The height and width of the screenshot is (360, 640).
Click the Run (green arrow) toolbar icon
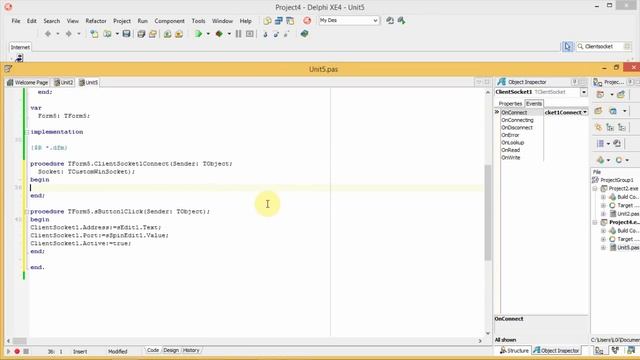198,34
